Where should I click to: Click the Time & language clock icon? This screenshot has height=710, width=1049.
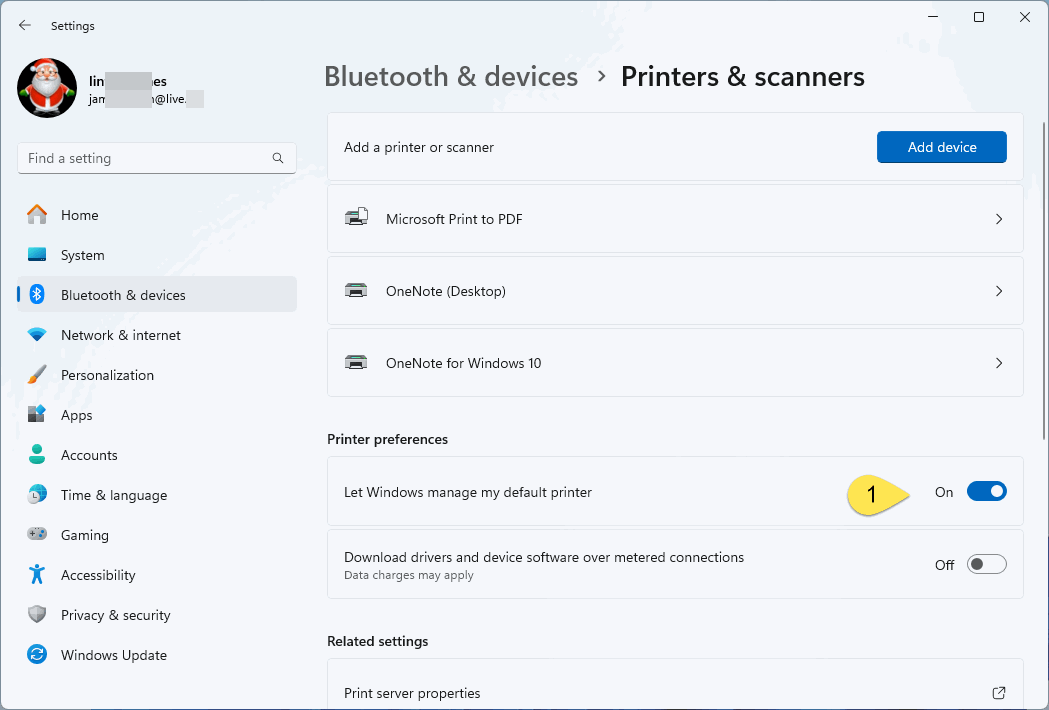click(x=37, y=495)
